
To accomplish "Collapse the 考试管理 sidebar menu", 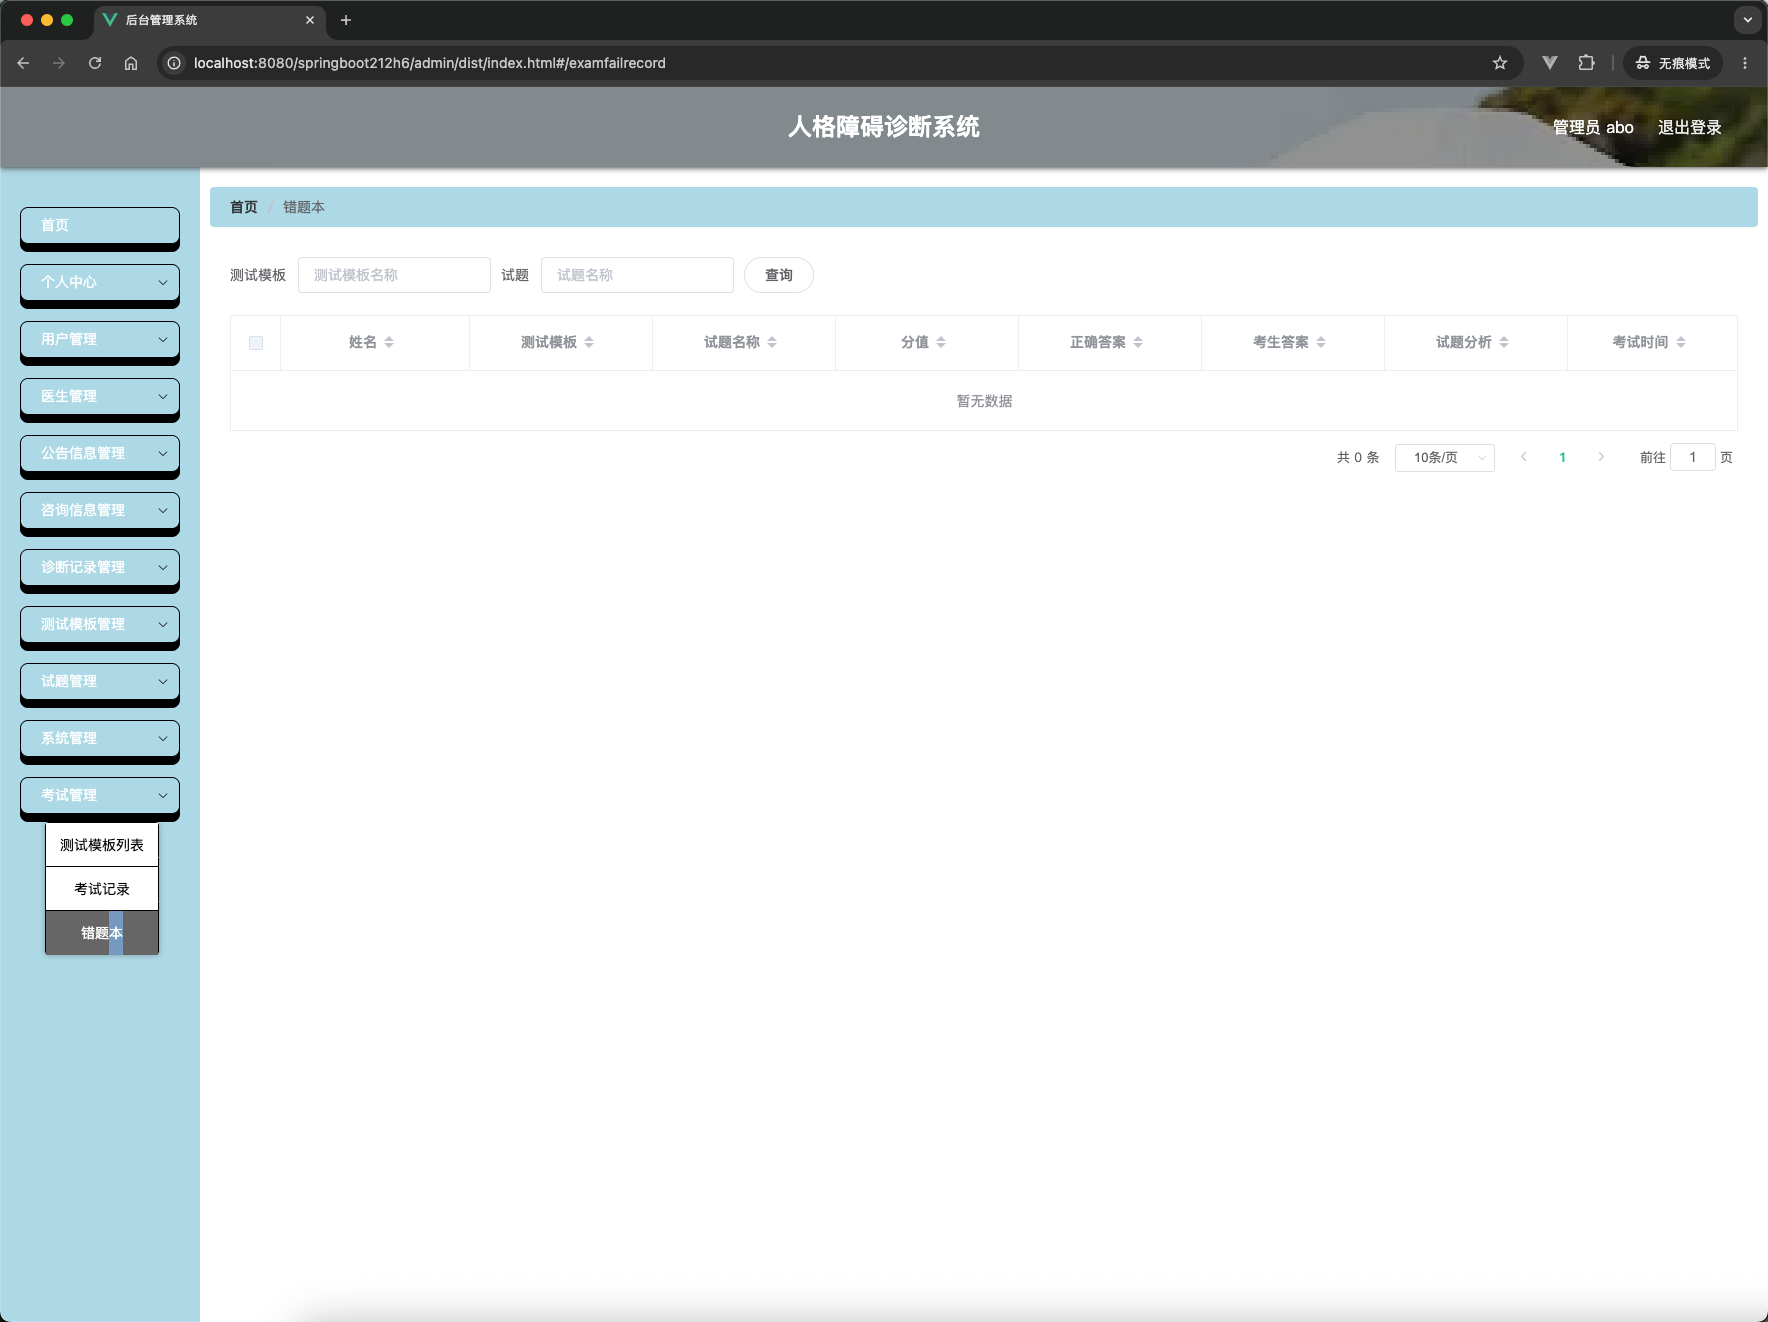I will 100,795.
